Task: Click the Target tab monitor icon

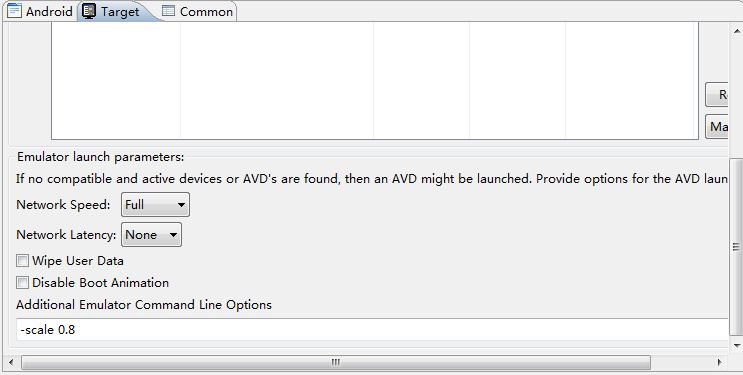Action: point(89,11)
